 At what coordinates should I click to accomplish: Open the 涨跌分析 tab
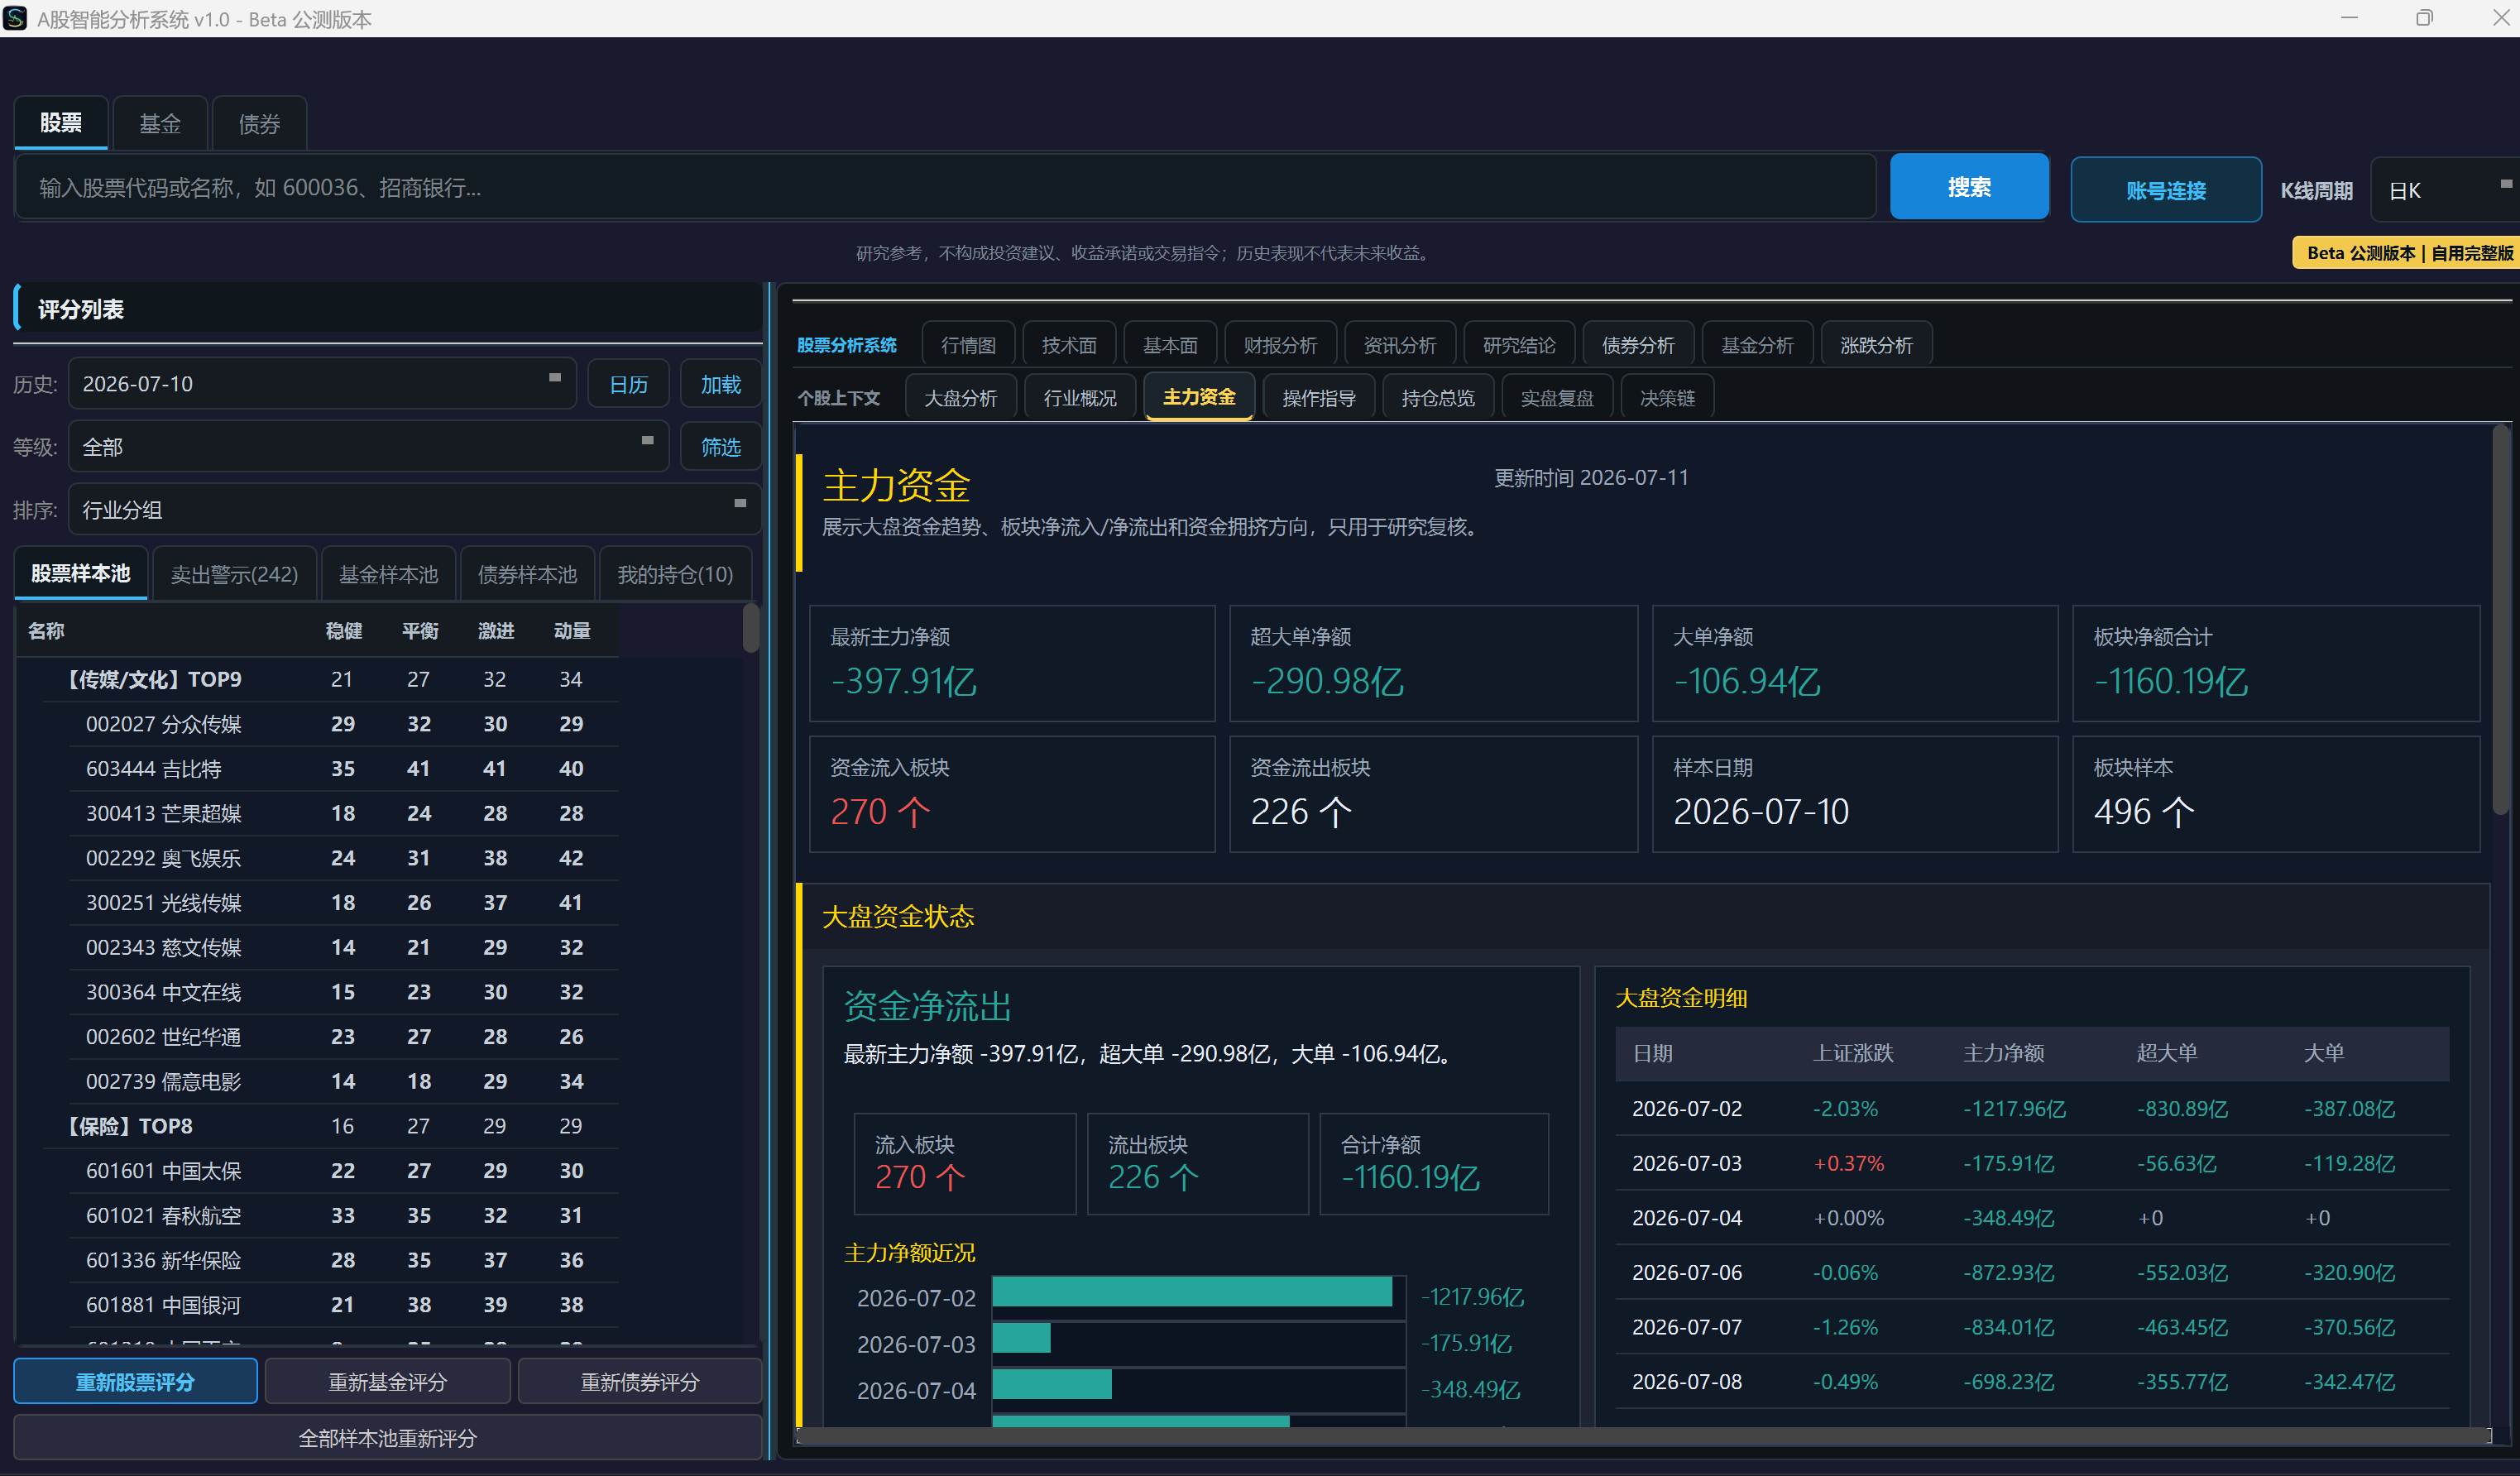pos(1876,345)
